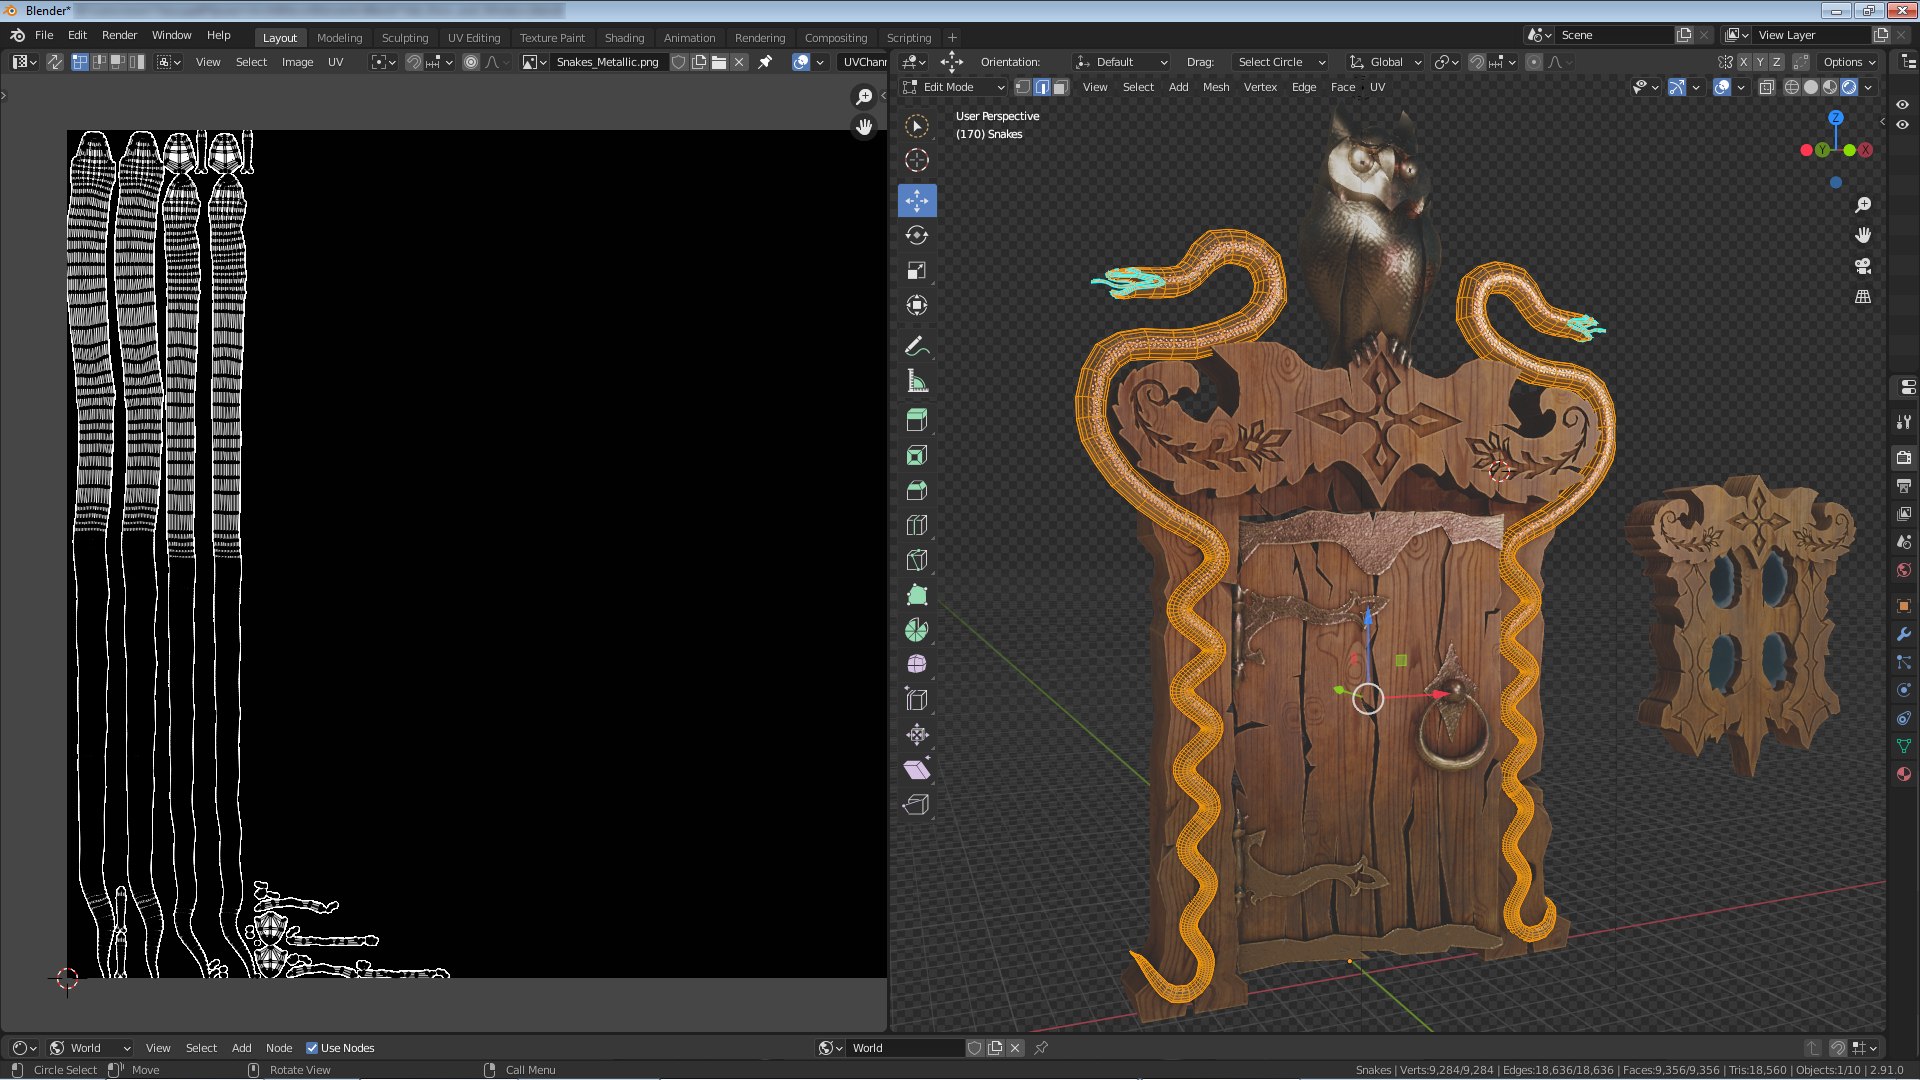Choose the Knife tool
1920x1080 pixels.
tap(916, 560)
